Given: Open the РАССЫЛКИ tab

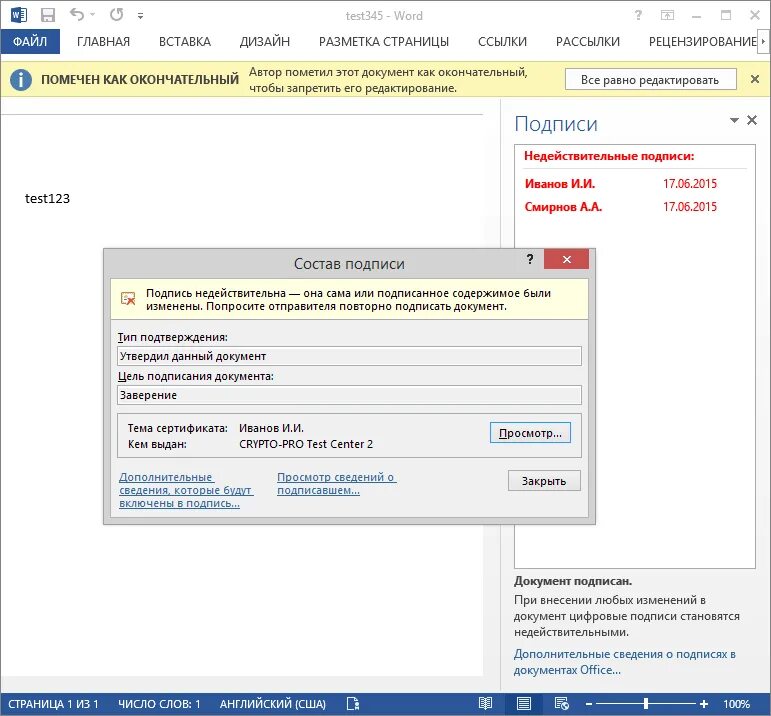Looking at the screenshot, I should (x=588, y=41).
